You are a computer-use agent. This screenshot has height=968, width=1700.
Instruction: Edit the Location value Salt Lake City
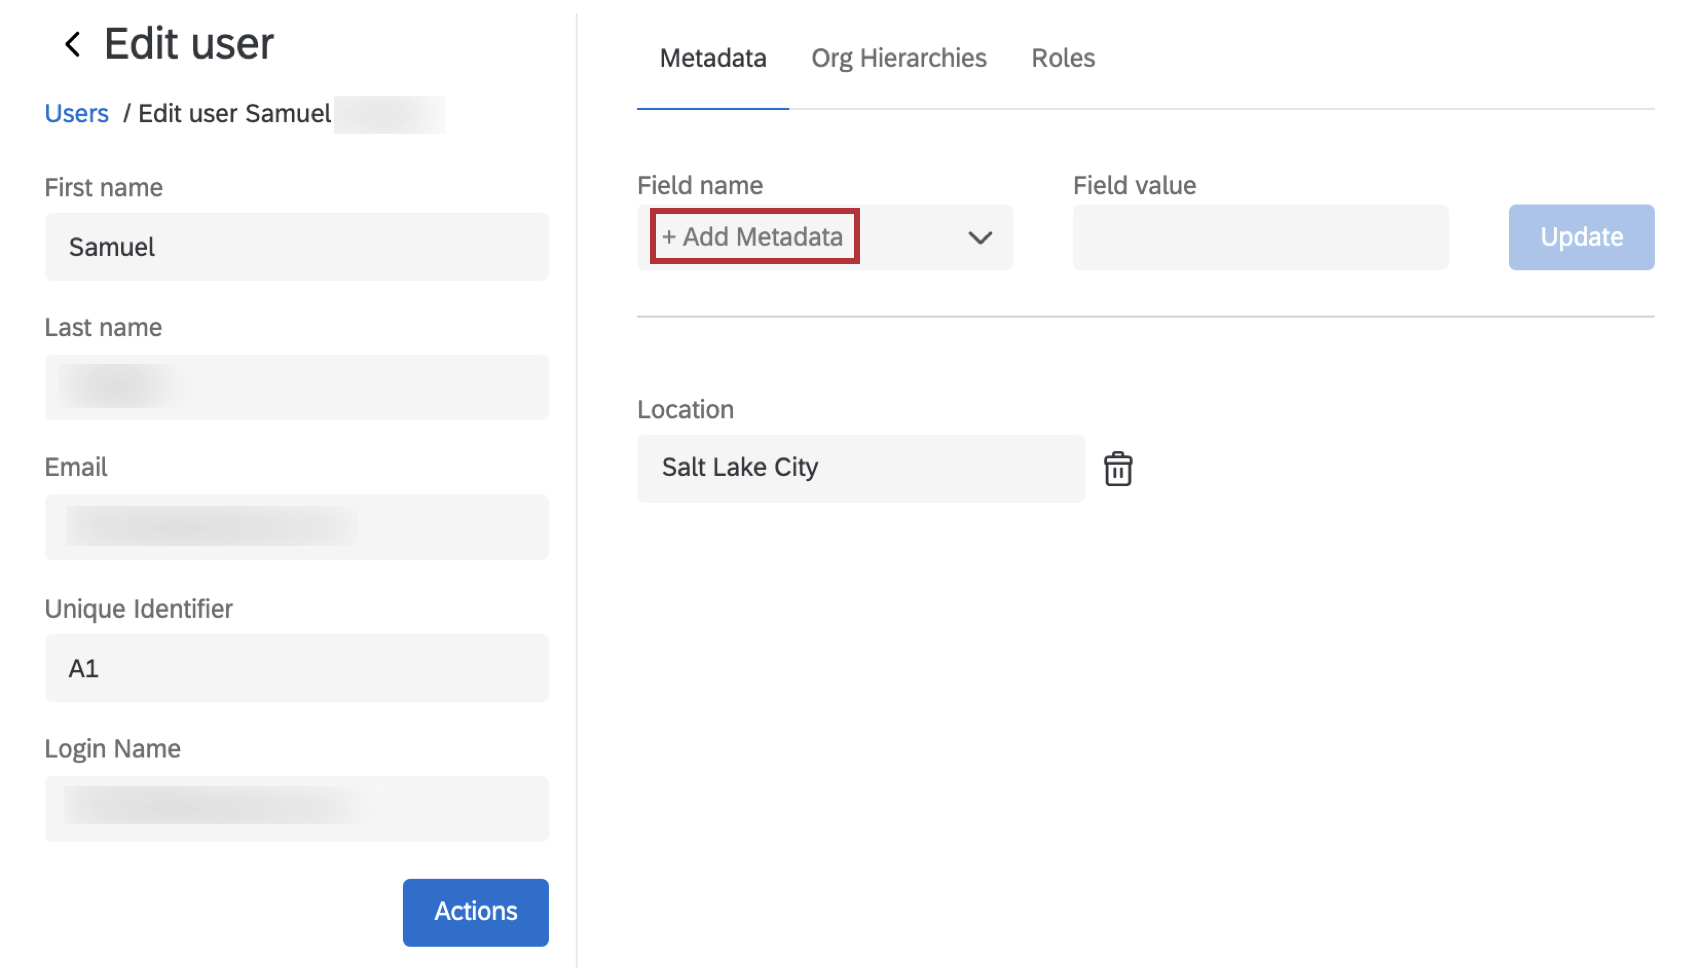pyautogui.click(x=859, y=468)
